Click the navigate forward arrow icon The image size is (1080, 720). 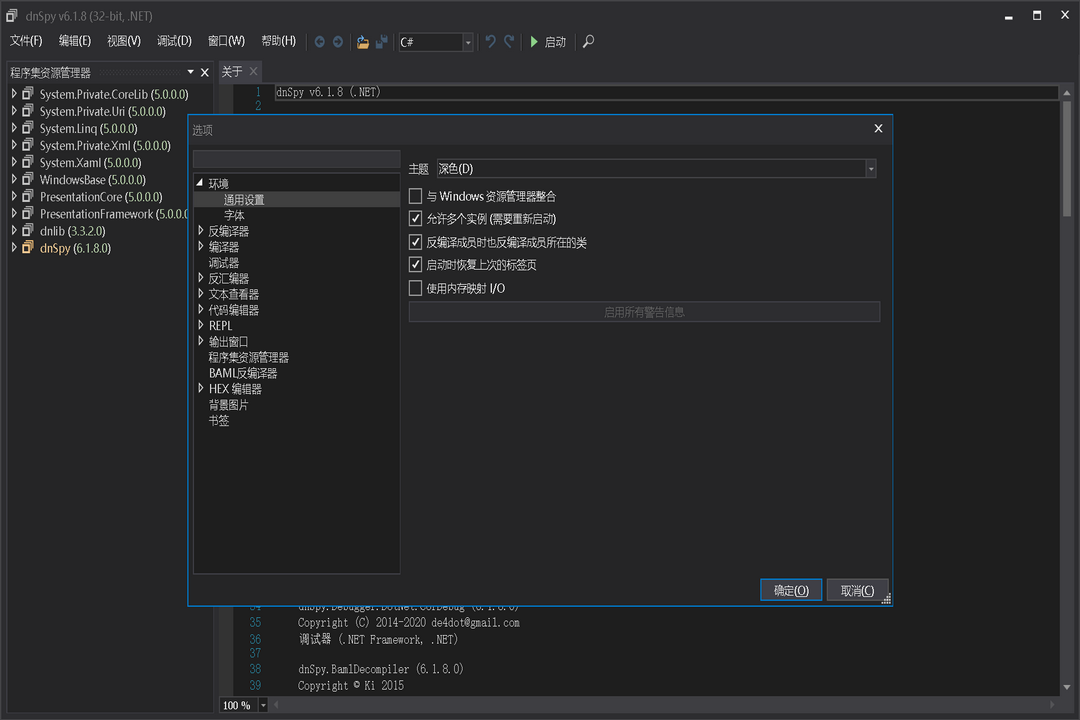point(337,41)
